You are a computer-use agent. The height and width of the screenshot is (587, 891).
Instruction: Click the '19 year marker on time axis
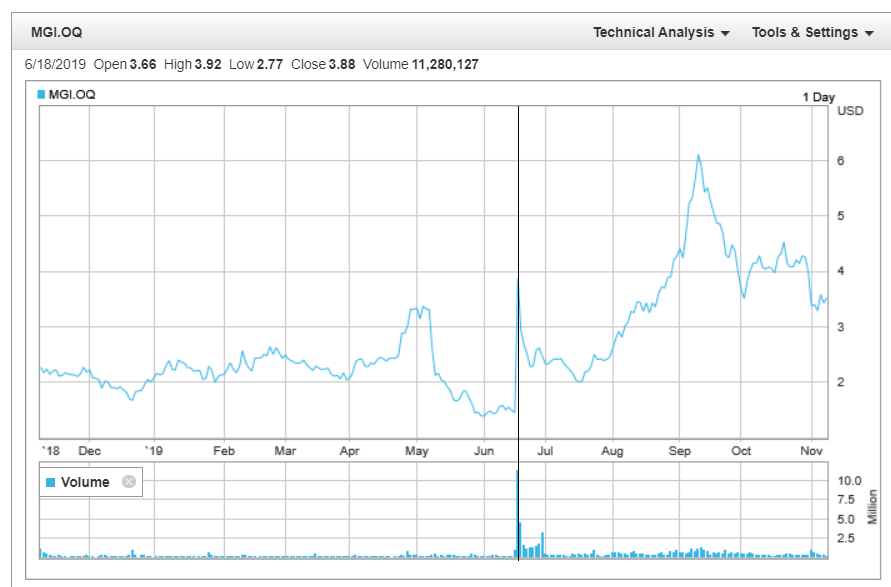152,451
